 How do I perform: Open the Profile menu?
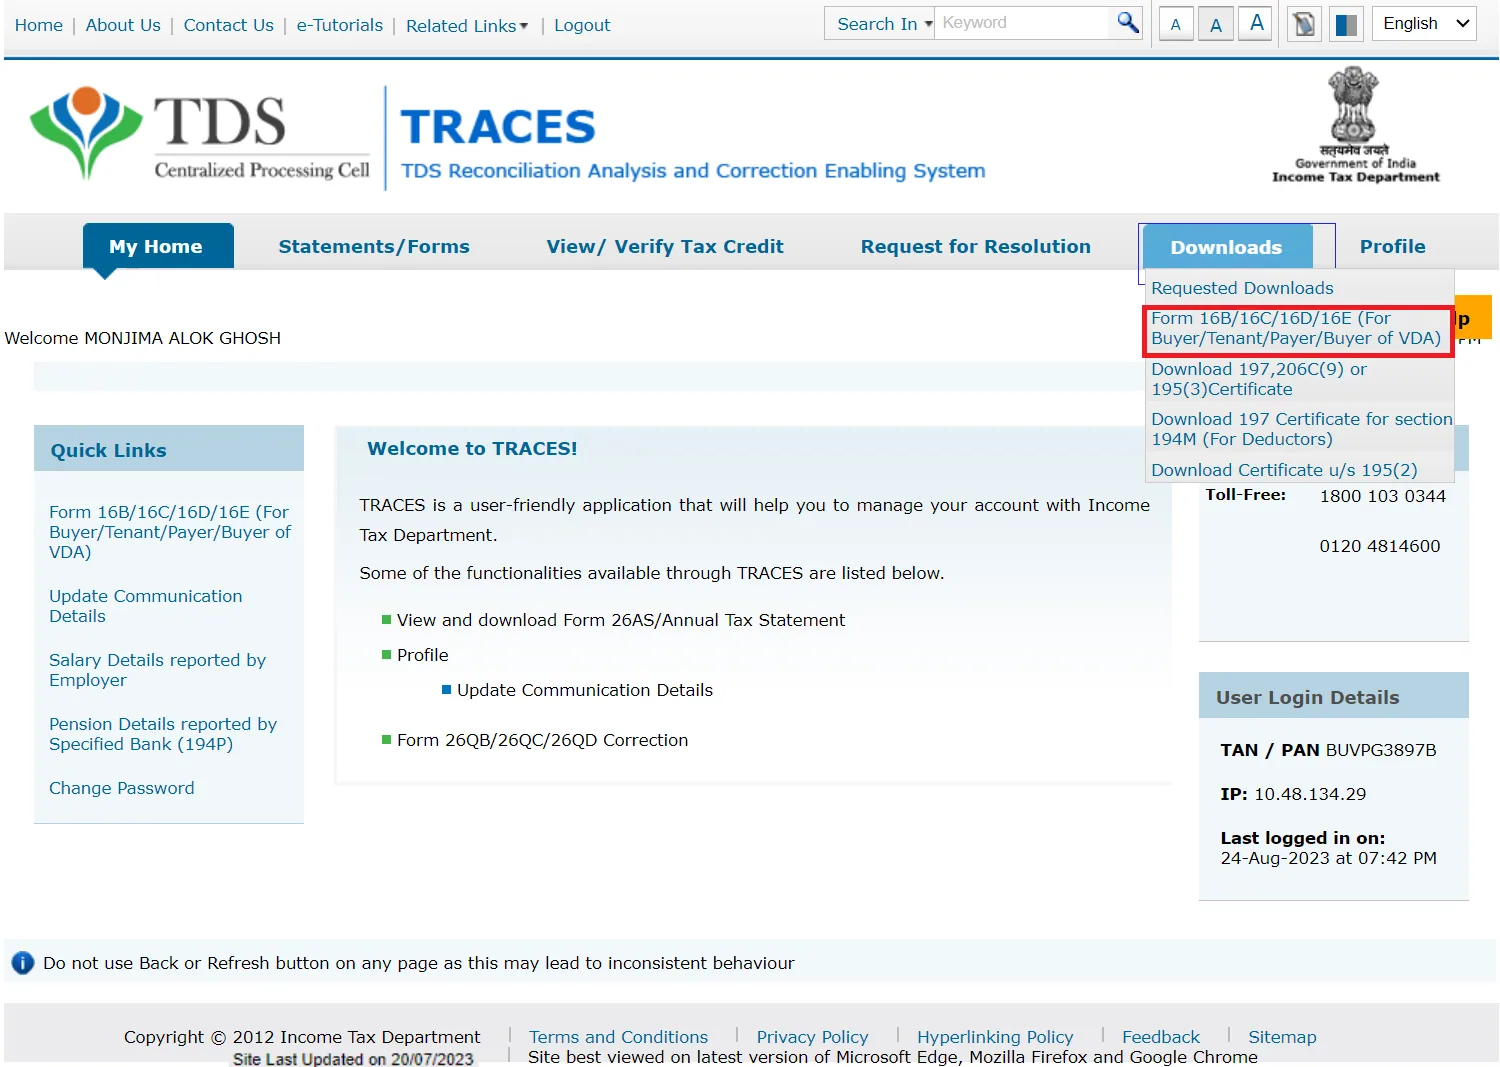pyautogui.click(x=1393, y=246)
